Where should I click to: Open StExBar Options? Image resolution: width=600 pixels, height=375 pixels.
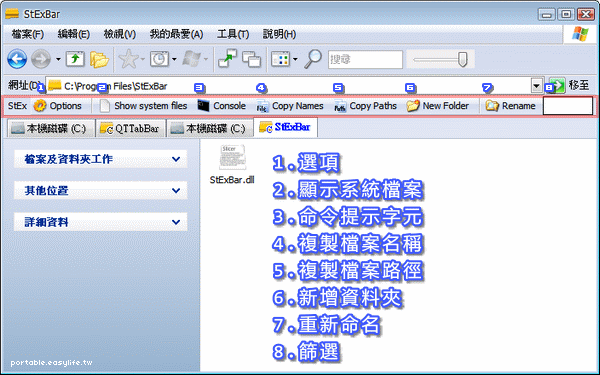pos(57,106)
